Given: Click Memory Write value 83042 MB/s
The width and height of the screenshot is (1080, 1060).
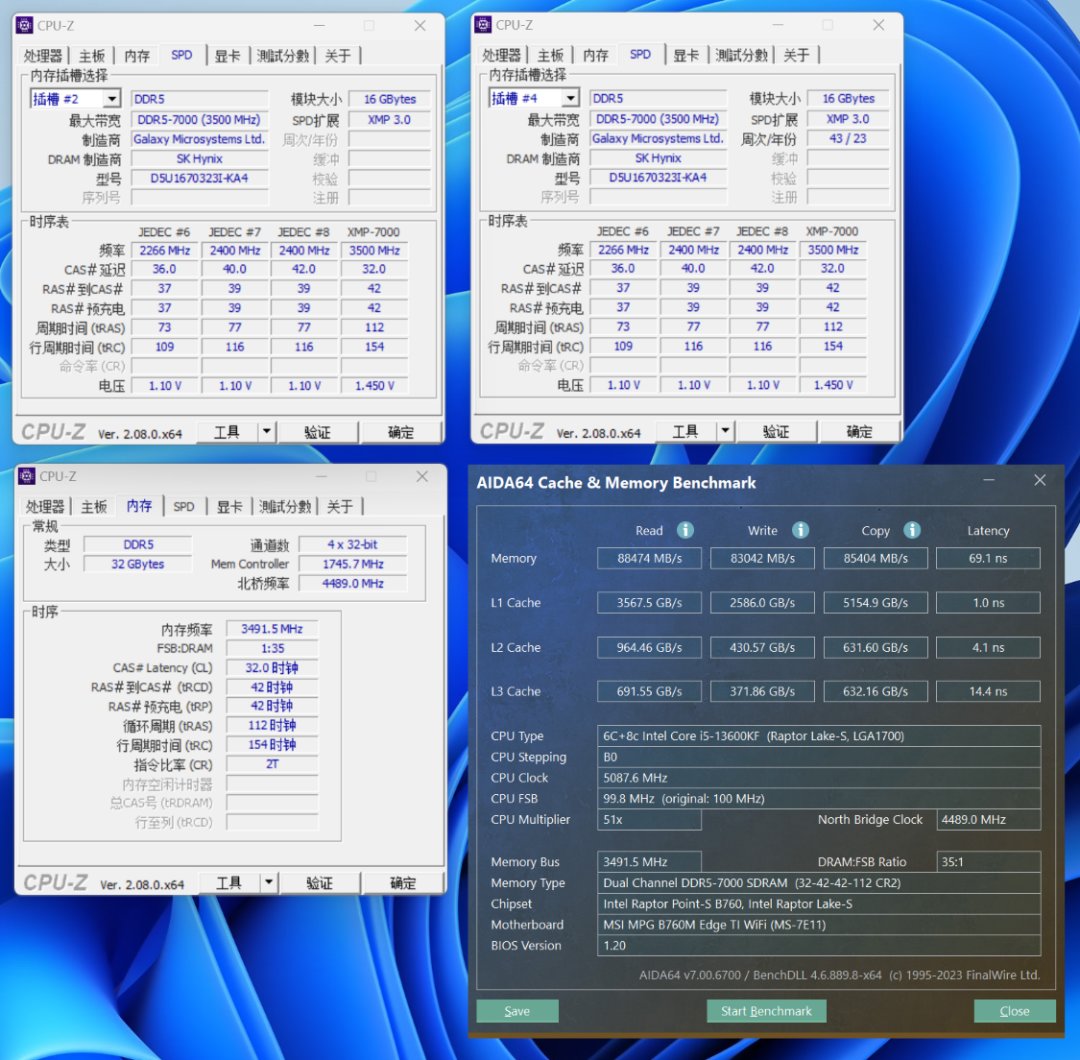Looking at the screenshot, I should point(762,558).
